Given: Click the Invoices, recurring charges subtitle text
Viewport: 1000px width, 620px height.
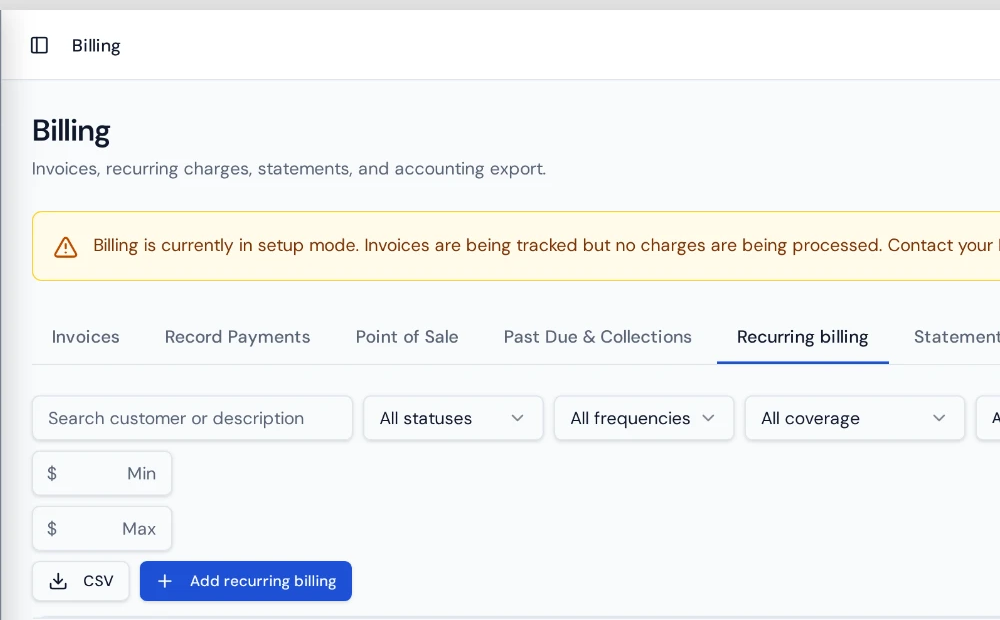Looking at the screenshot, I should [x=289, y=169].
